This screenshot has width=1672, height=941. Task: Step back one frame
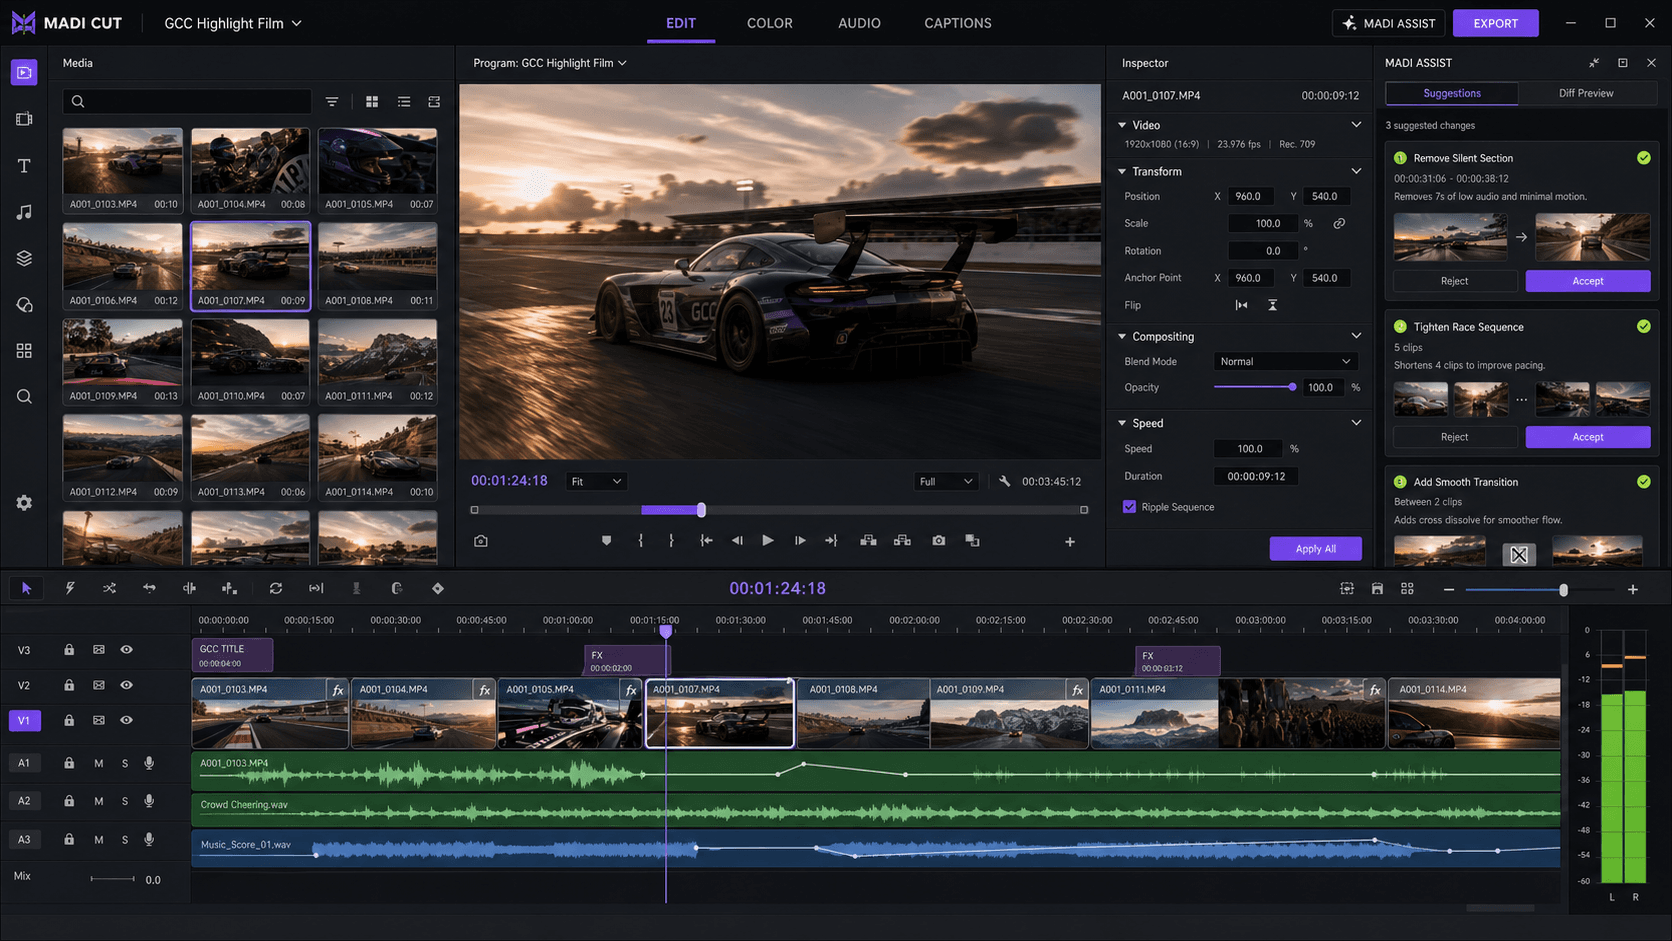tap(737, 541)
